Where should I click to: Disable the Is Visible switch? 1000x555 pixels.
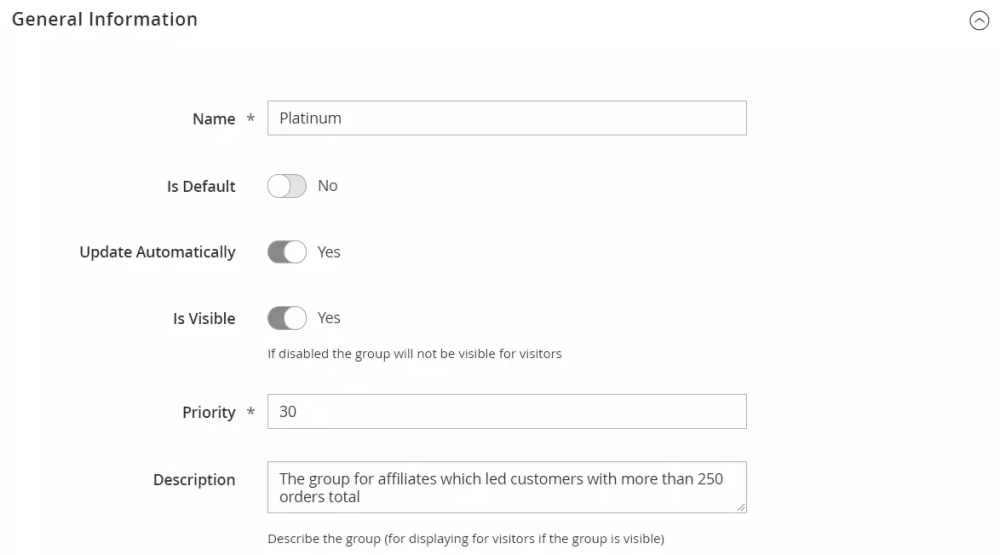pyautogui.click(x=286, y=318)
